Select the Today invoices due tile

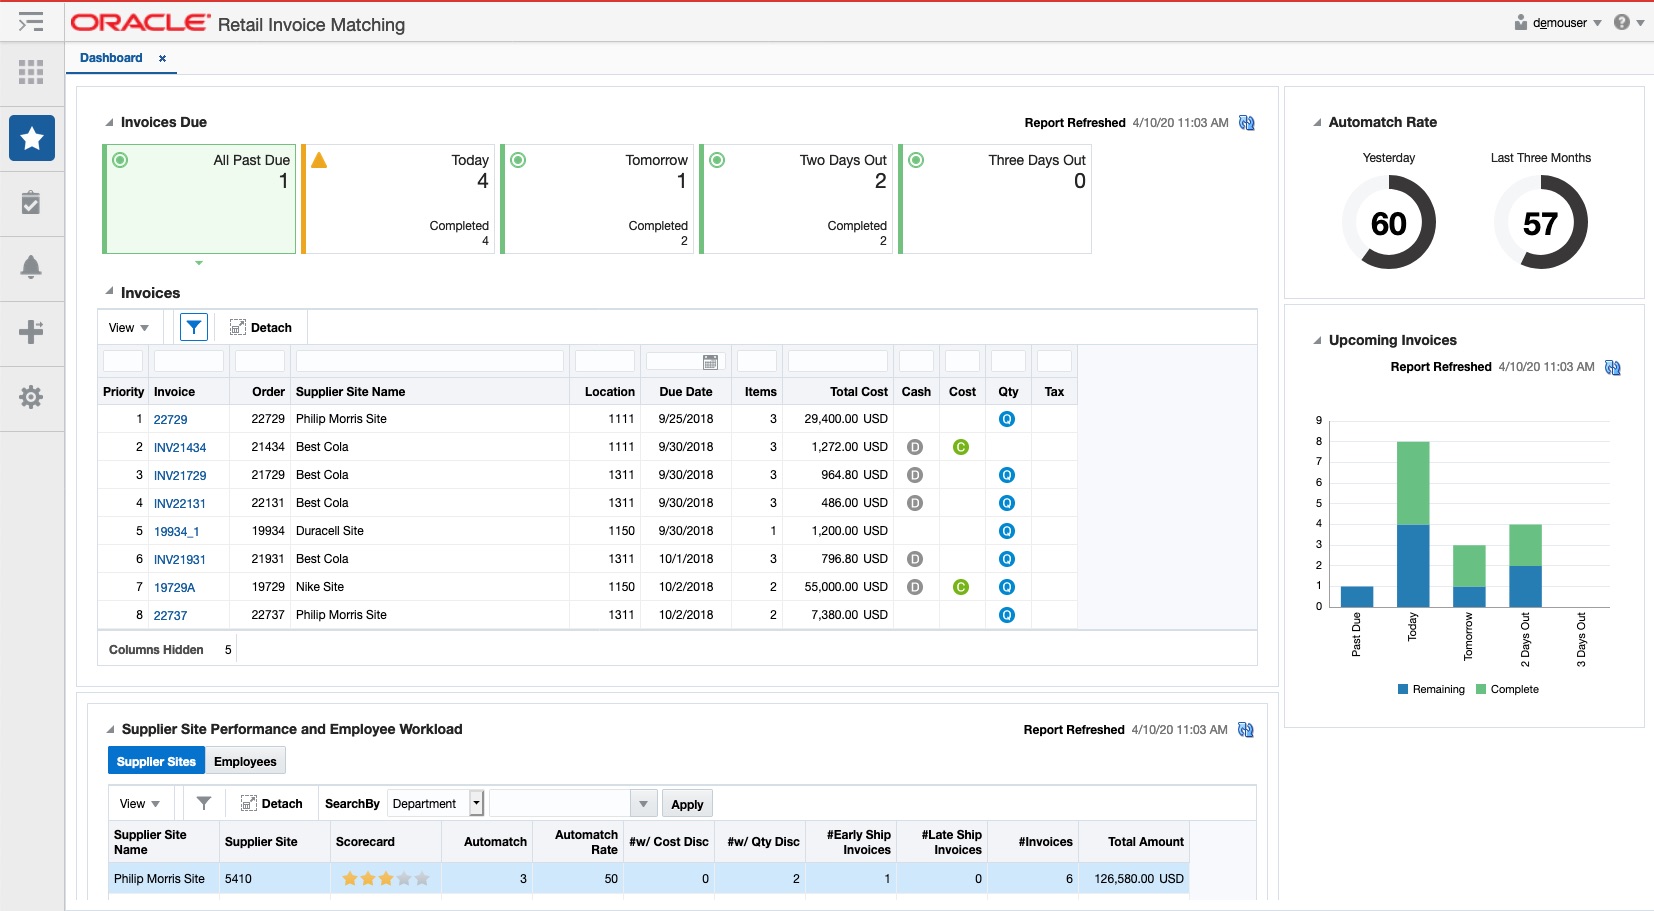(x=399, y=198)
